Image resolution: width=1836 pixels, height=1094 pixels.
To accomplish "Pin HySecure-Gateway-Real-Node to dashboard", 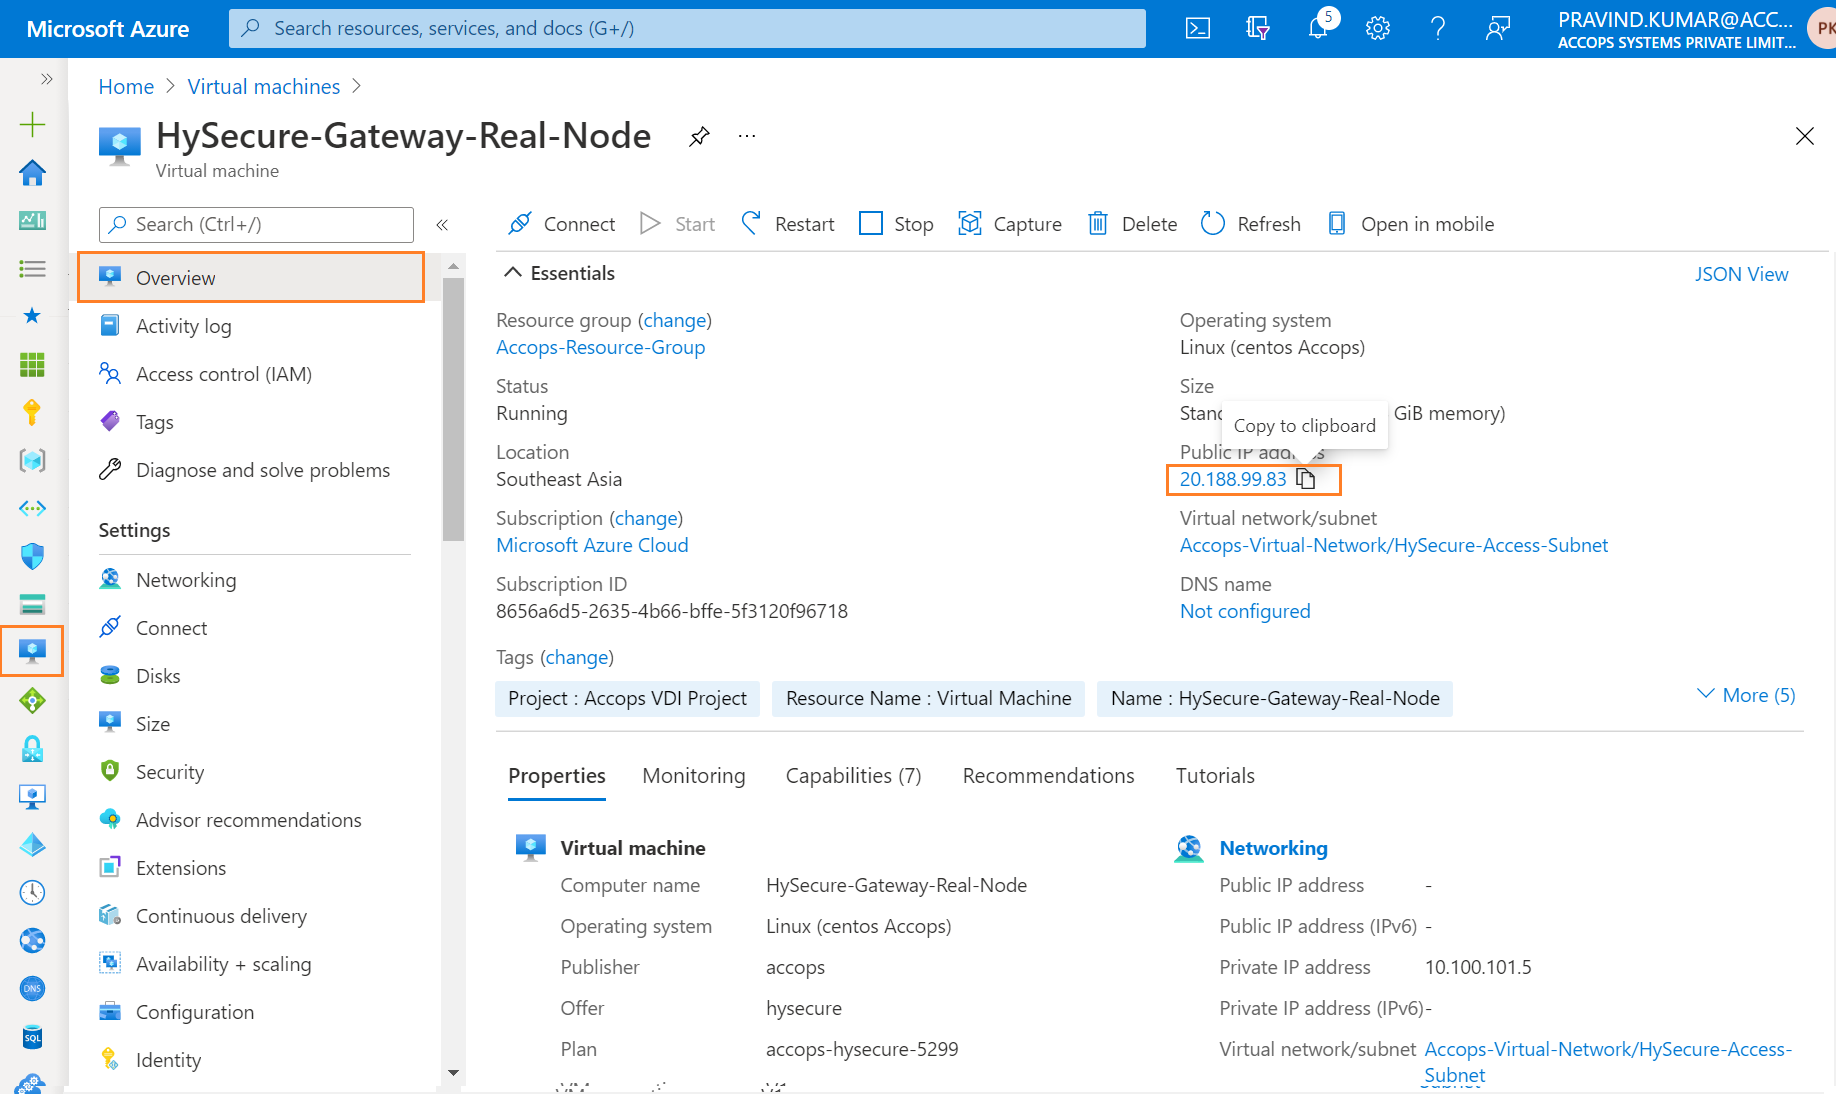I will 699,136.
